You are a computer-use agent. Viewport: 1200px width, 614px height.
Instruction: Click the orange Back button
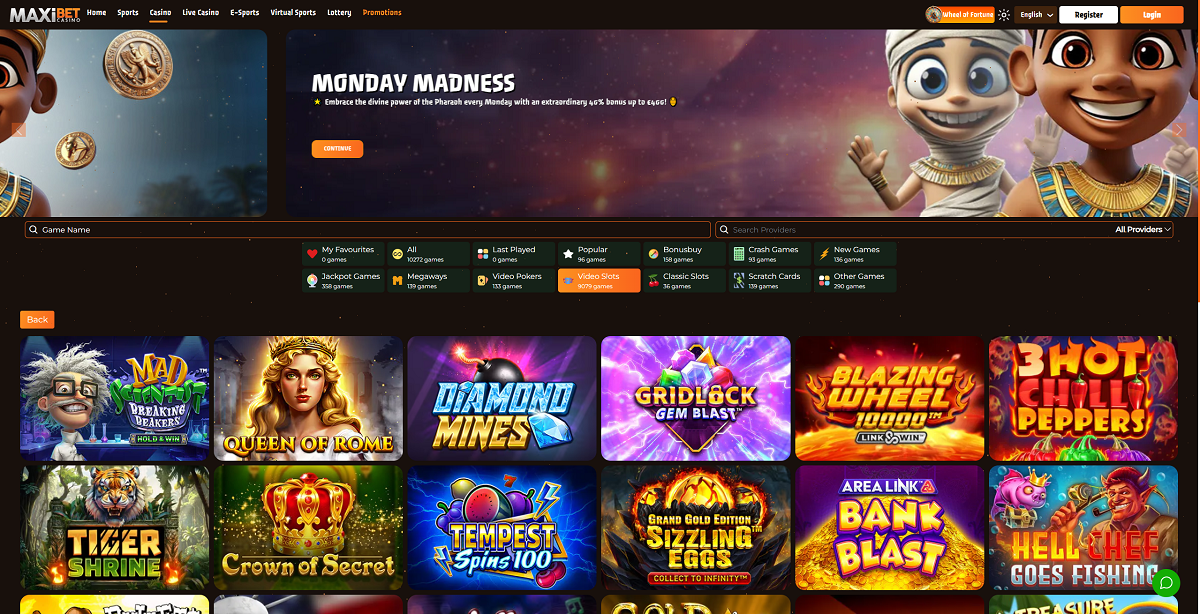(37, 320)
